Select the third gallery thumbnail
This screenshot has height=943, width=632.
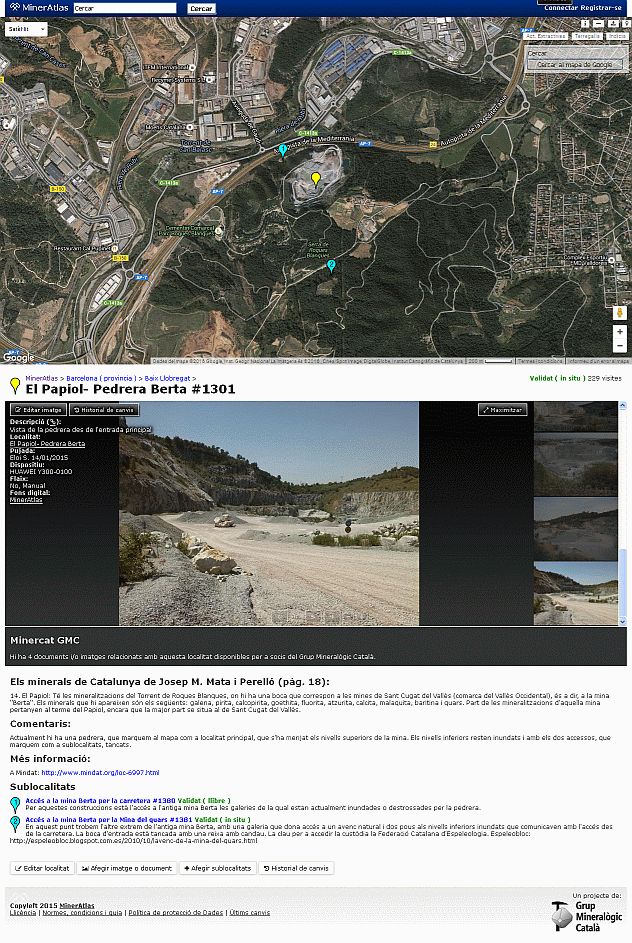(575, 529)
